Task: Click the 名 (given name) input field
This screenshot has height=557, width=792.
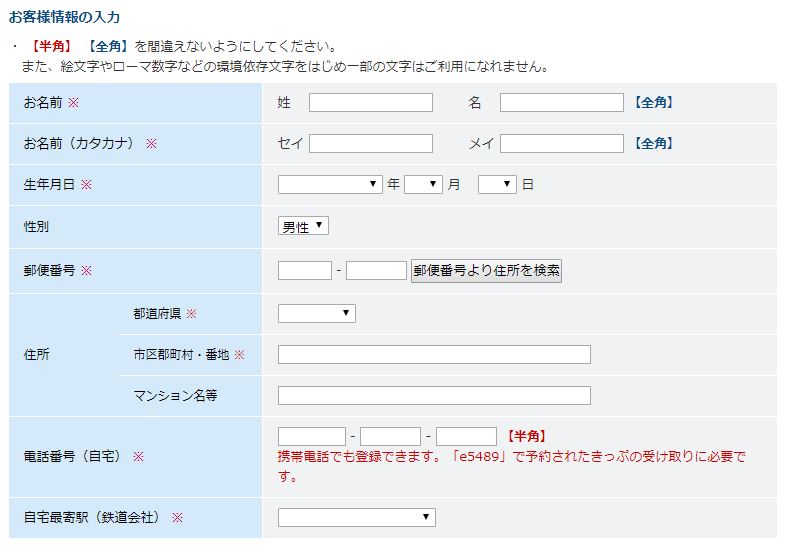Action: [x=561, y=102]
